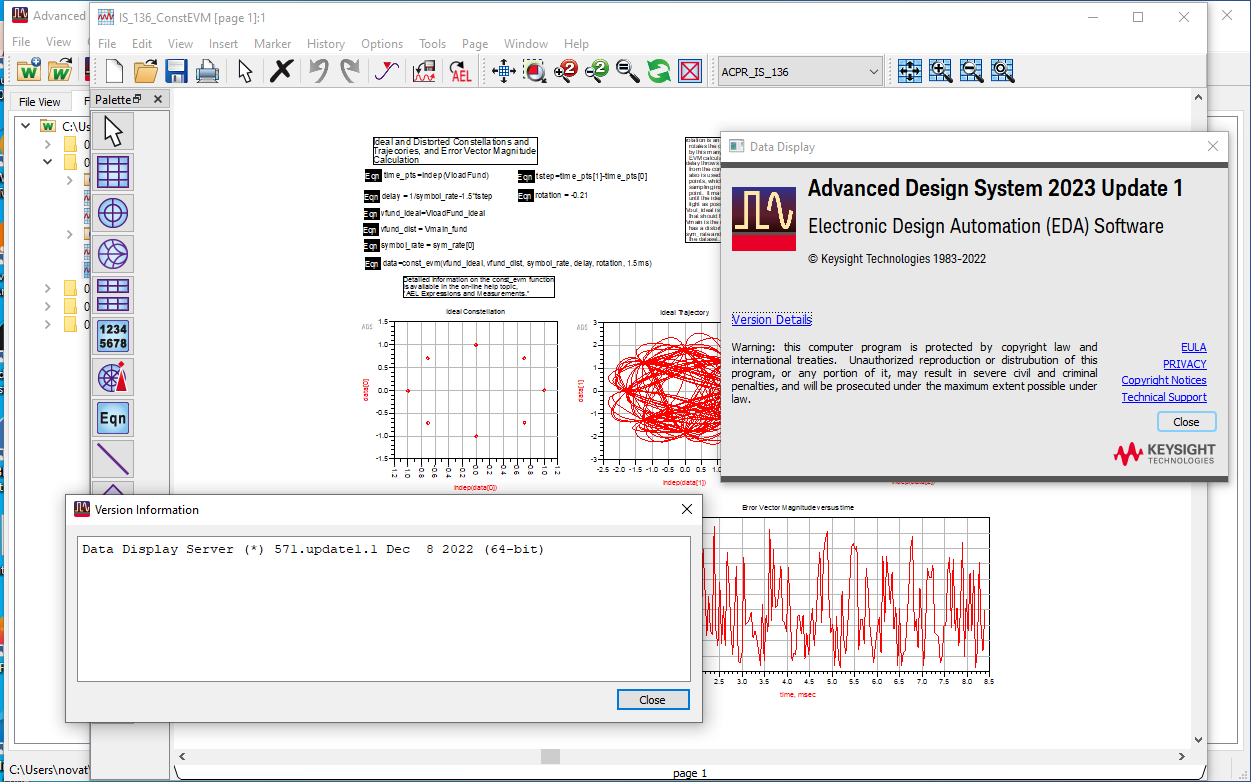
Task: Switch to the File View tab
Action: [40, 102]
